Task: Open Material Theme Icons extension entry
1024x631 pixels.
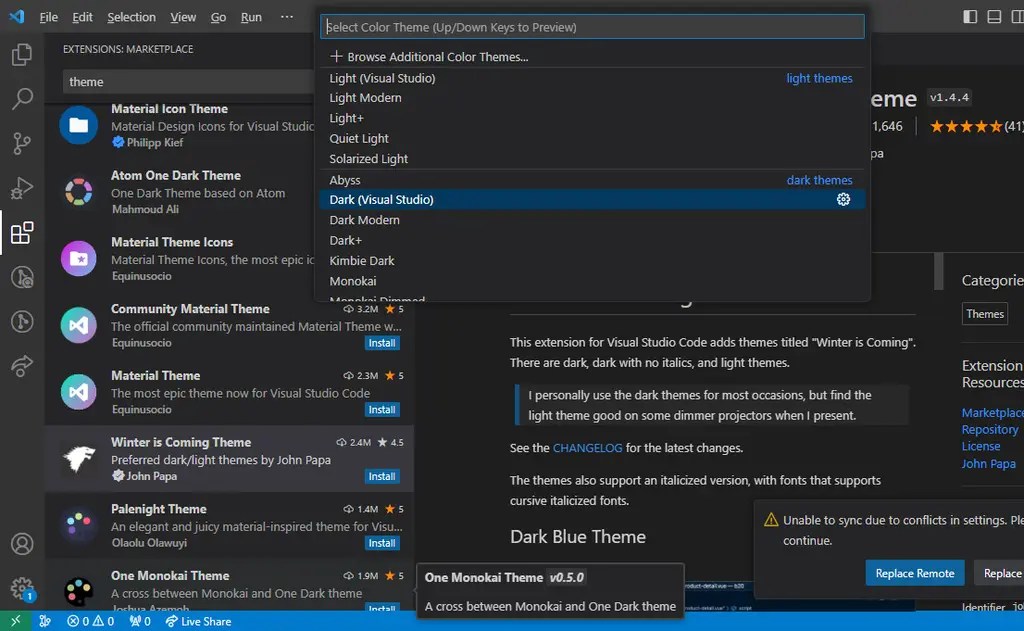Action: (x=180, y=259)
